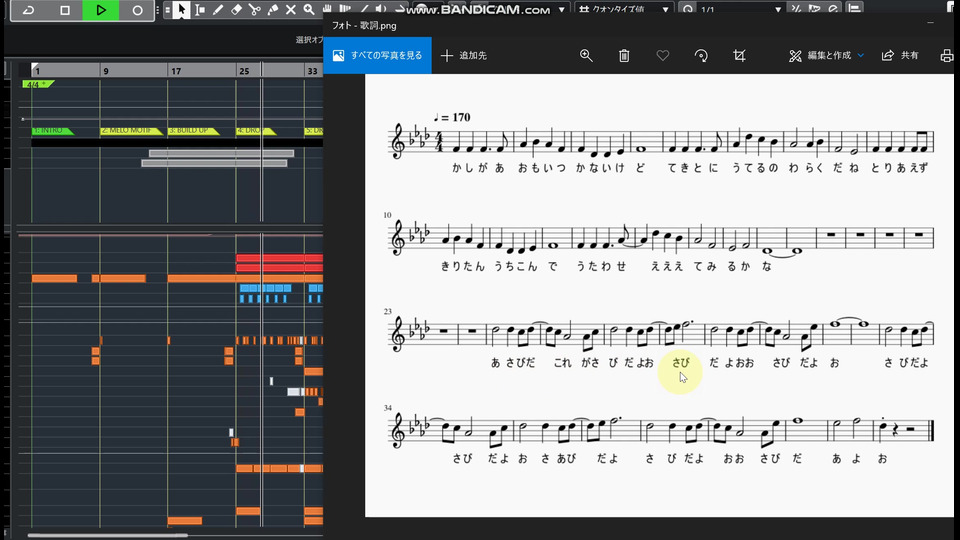Click the 4/4 time signature marker

37,84
